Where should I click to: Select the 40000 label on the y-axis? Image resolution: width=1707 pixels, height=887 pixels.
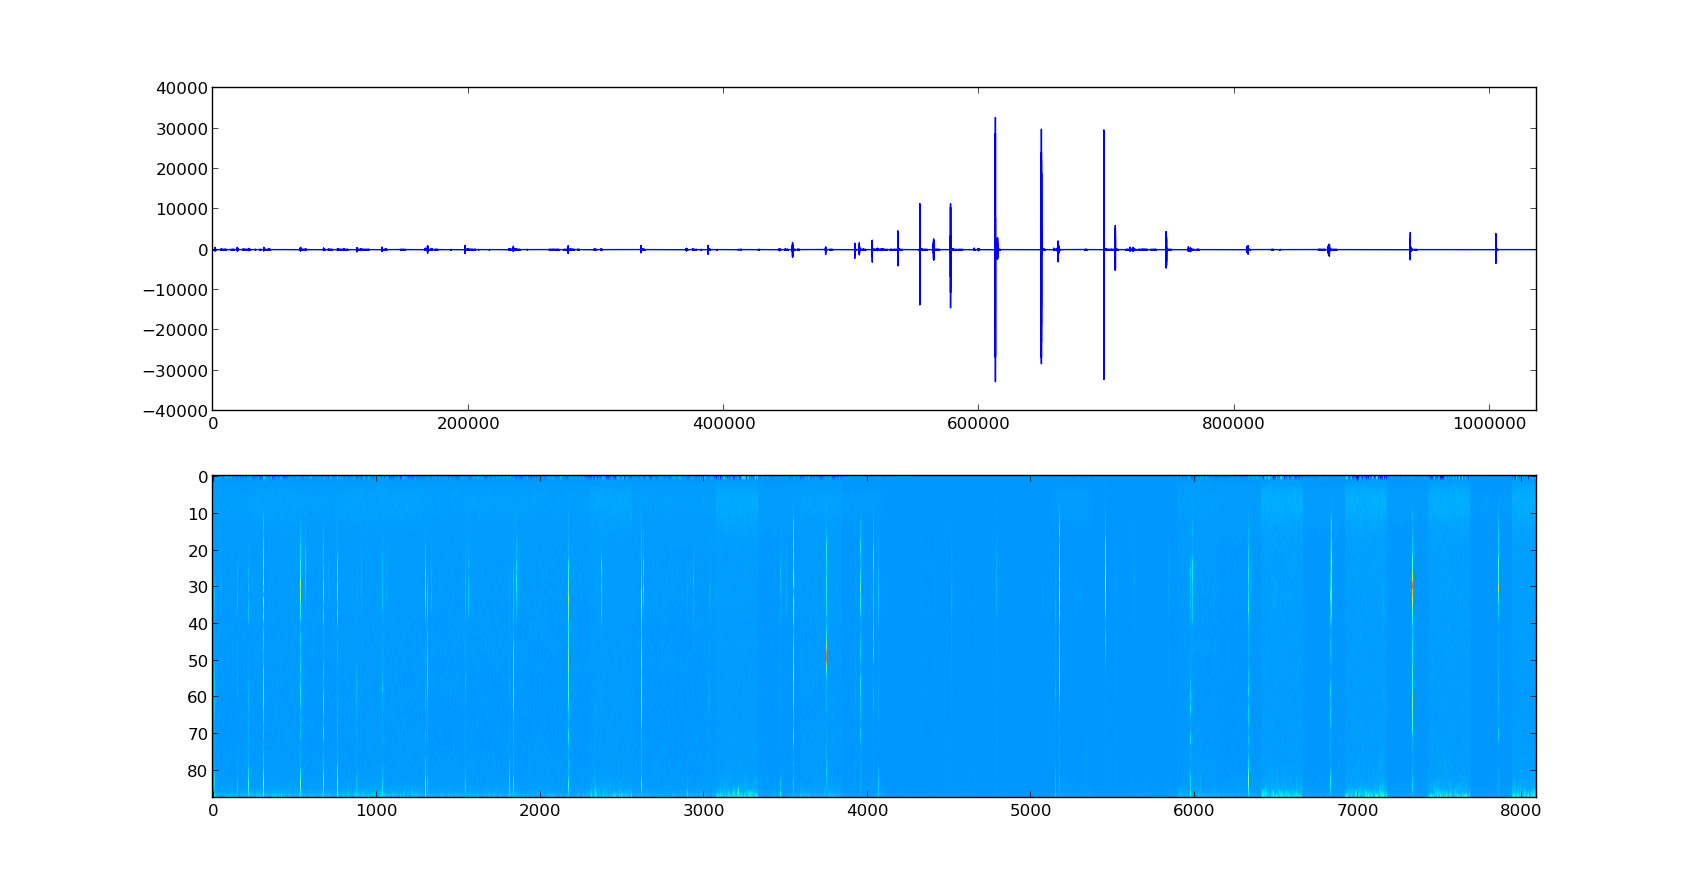182,89
